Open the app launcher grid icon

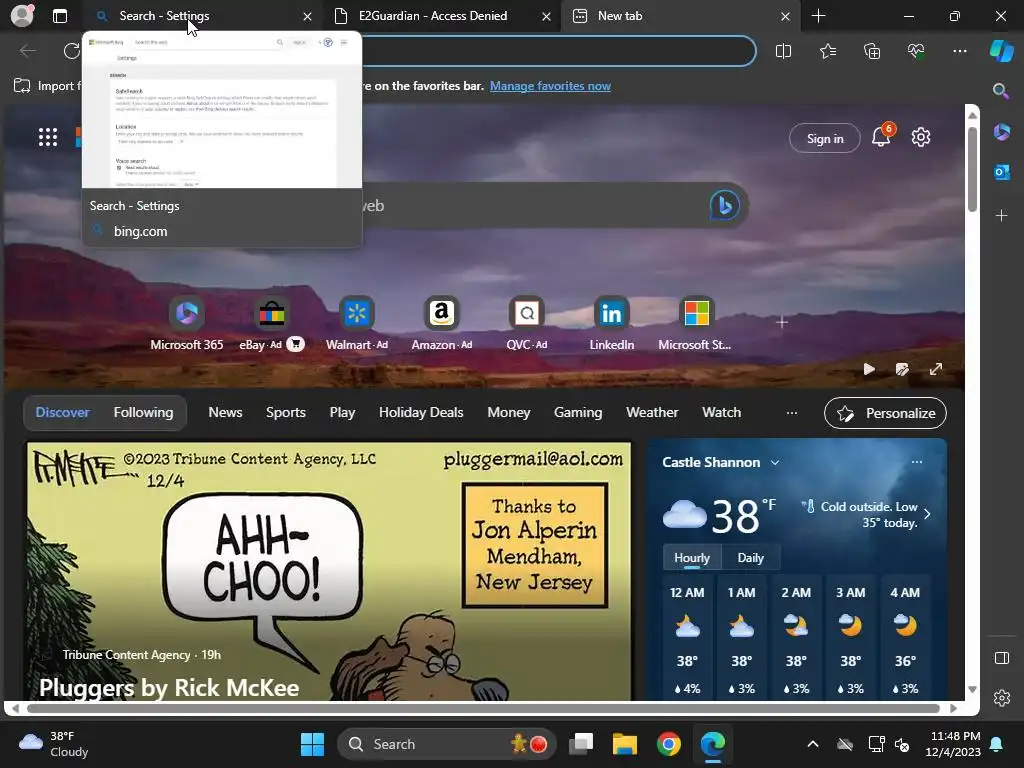[x=48, y=137]
